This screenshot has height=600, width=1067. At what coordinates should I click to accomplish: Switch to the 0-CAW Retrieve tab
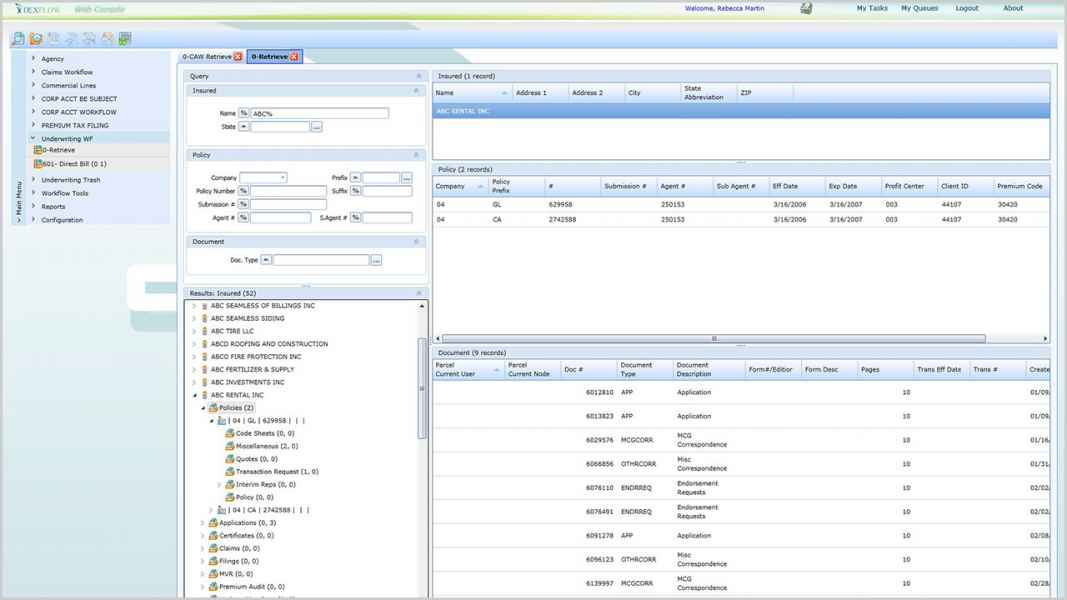(205, 57)
